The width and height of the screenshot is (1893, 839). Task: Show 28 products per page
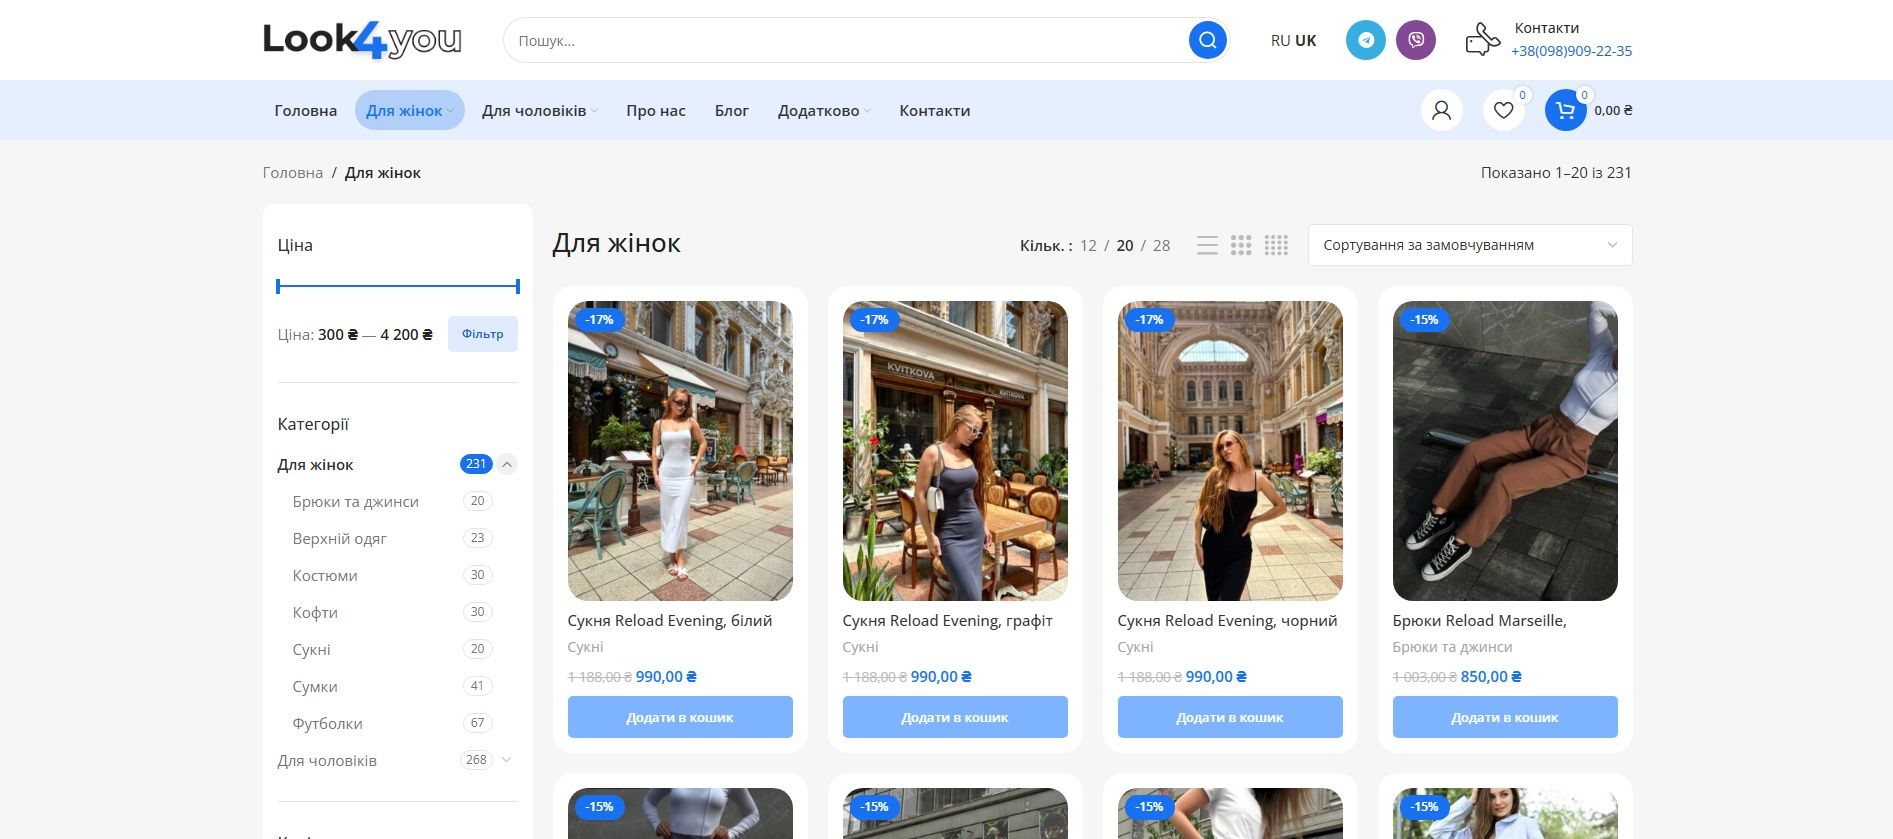click(x=1161, y=245)
